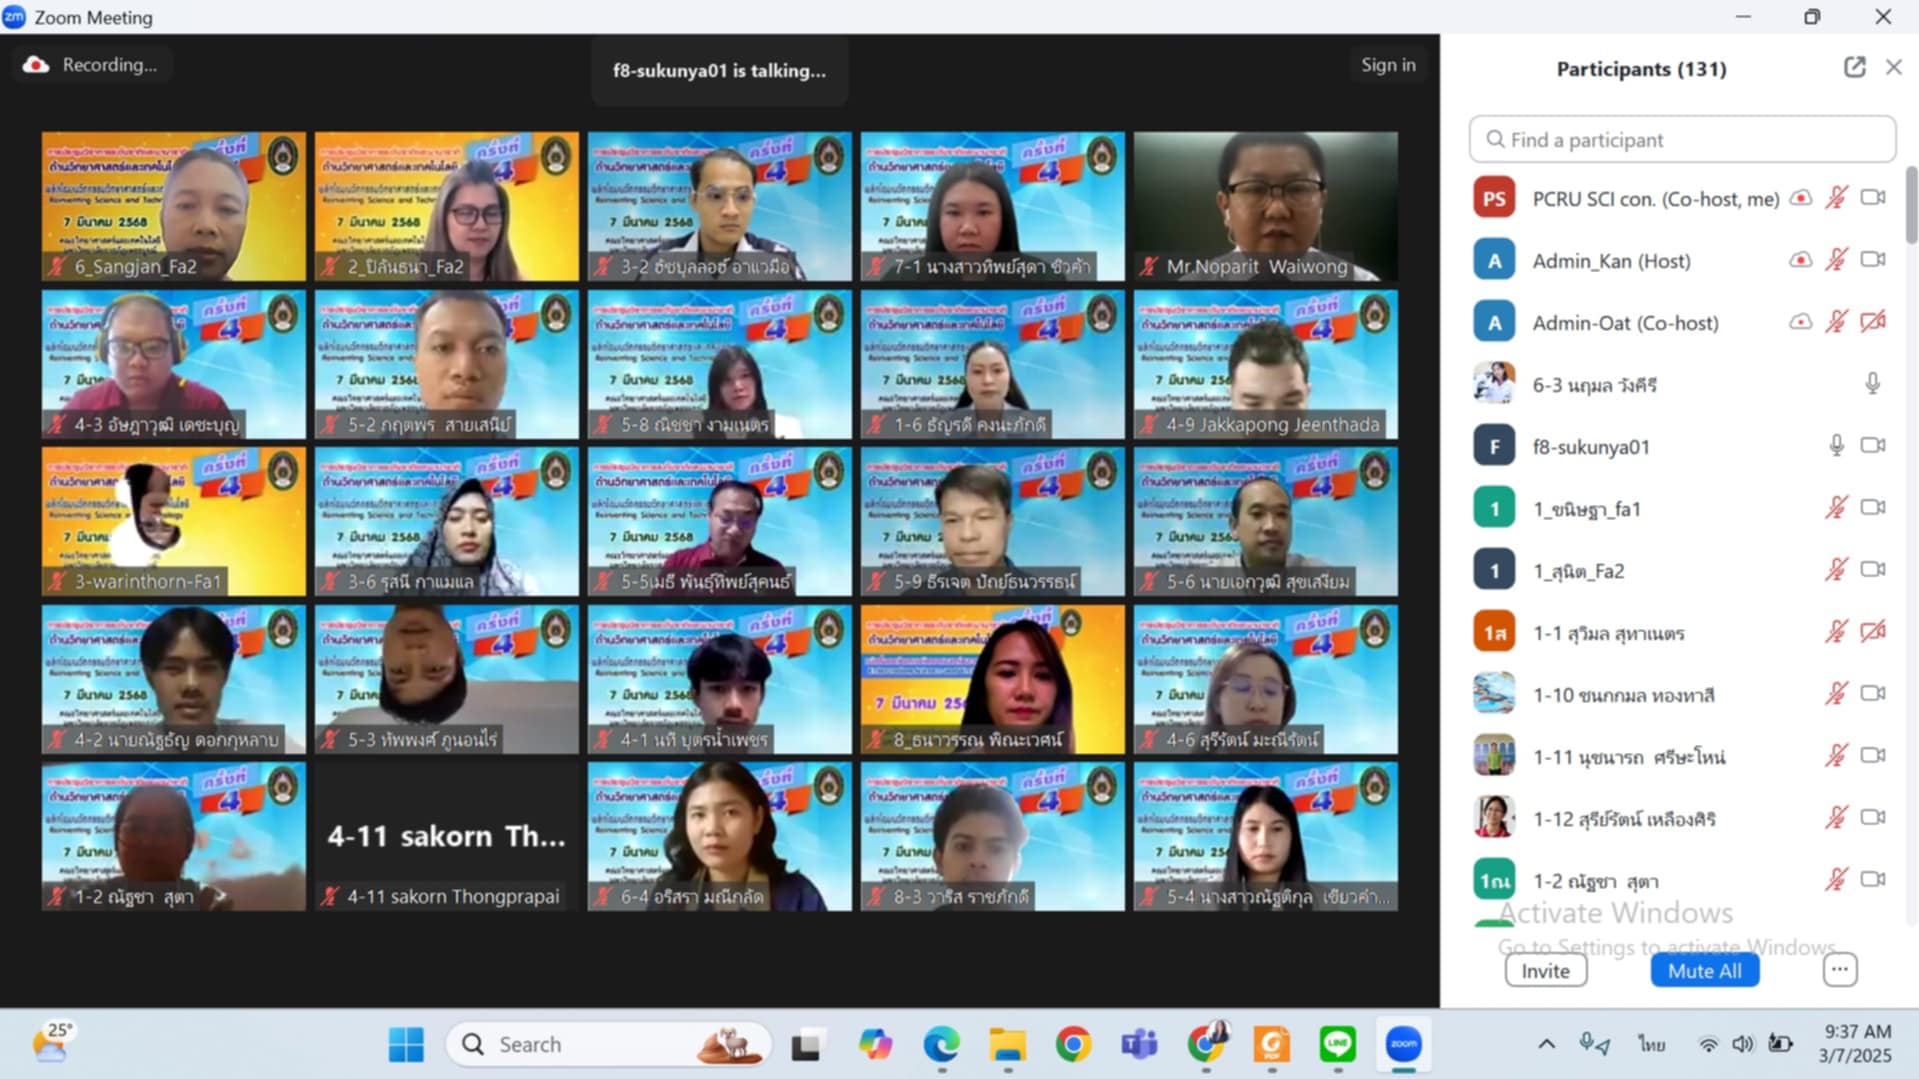The height and width of the screenshot is (1079, 1919).
Task: Open the more options ellipsis button
Action: 1839,970
